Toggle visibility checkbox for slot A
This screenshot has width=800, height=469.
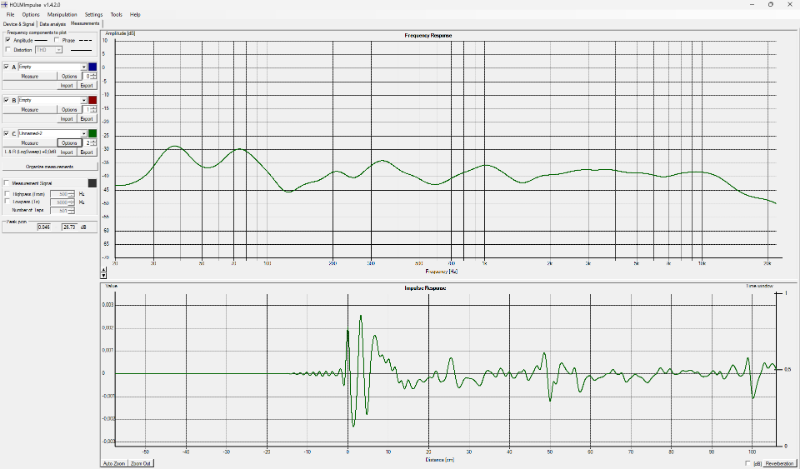[x=6, y=66]
